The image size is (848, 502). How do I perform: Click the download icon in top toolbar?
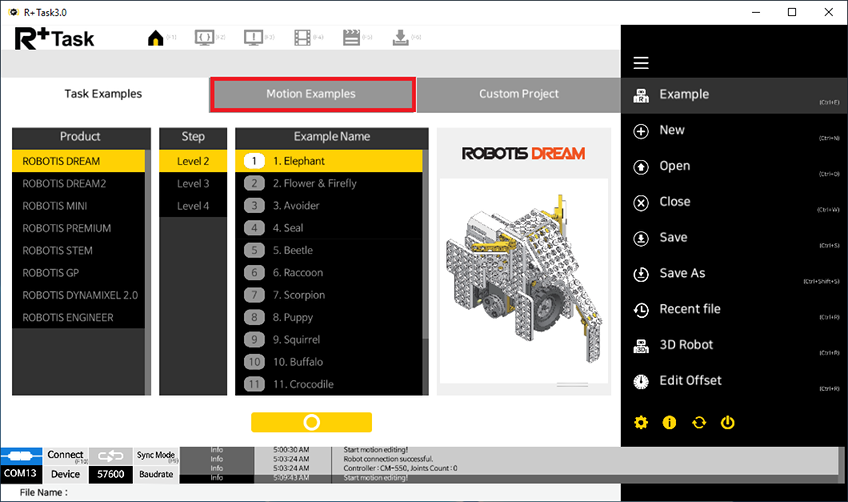coord(400,38)
